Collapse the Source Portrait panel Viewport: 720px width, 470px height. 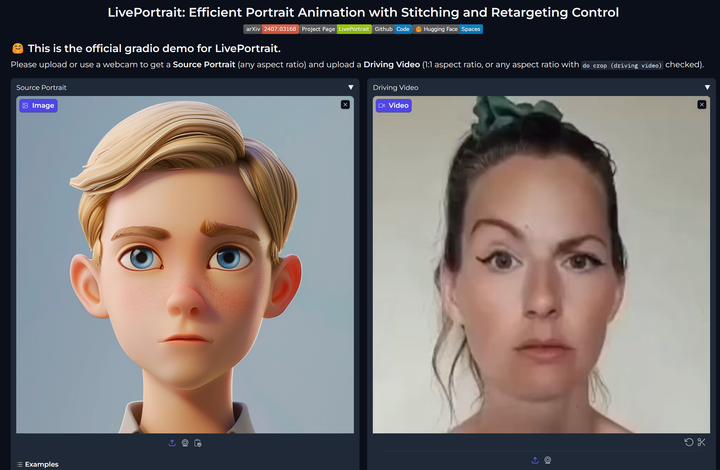pyautogui.click(x=351, y=87)
